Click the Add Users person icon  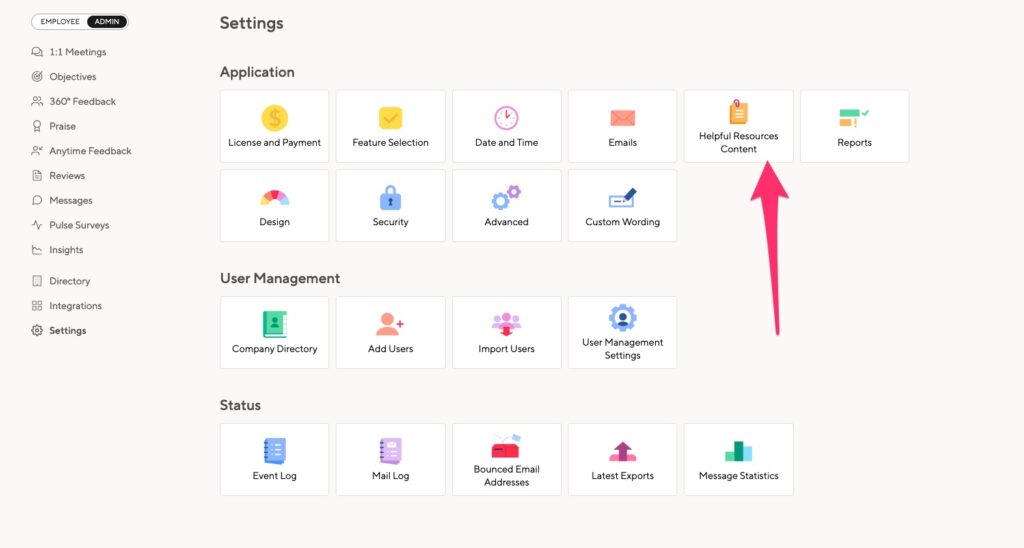391,324
